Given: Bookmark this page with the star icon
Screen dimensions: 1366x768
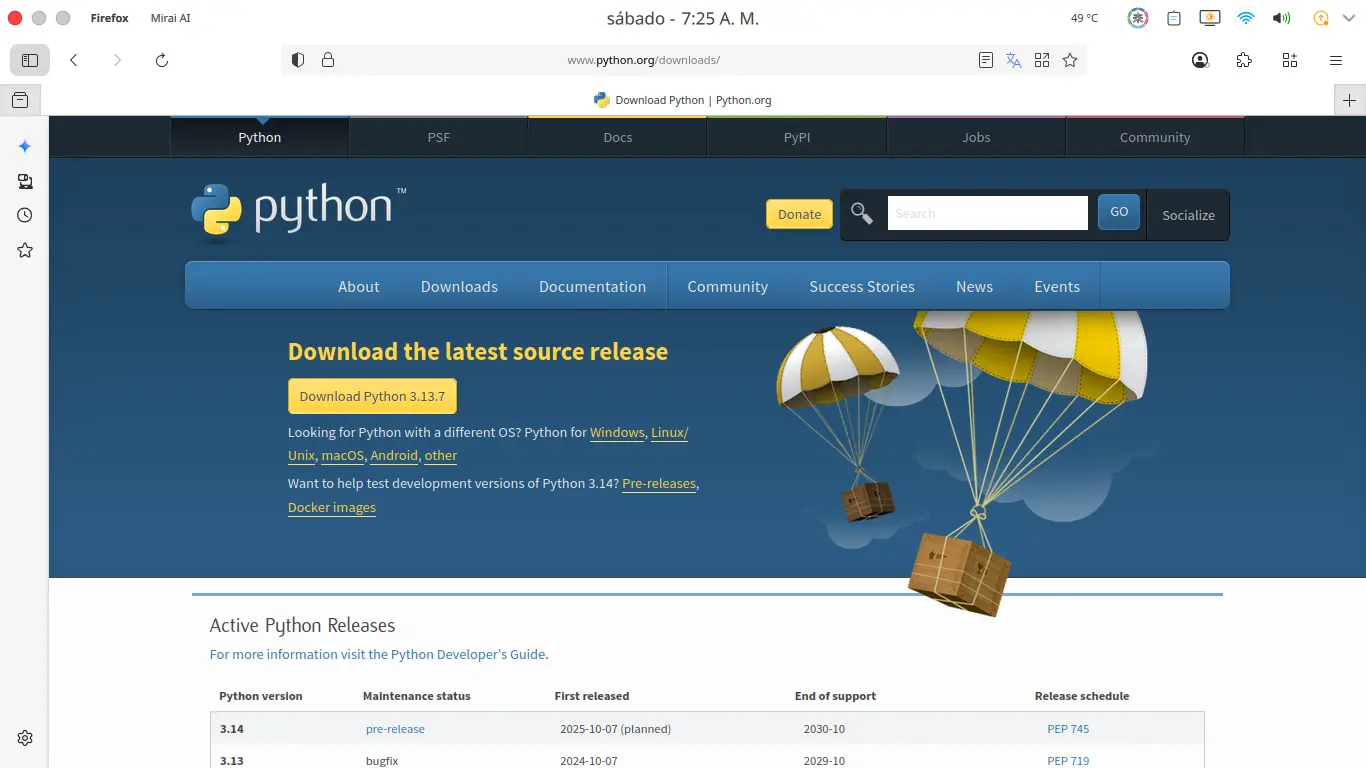Looking at the screenshot, I should [x=1070, y=60].
